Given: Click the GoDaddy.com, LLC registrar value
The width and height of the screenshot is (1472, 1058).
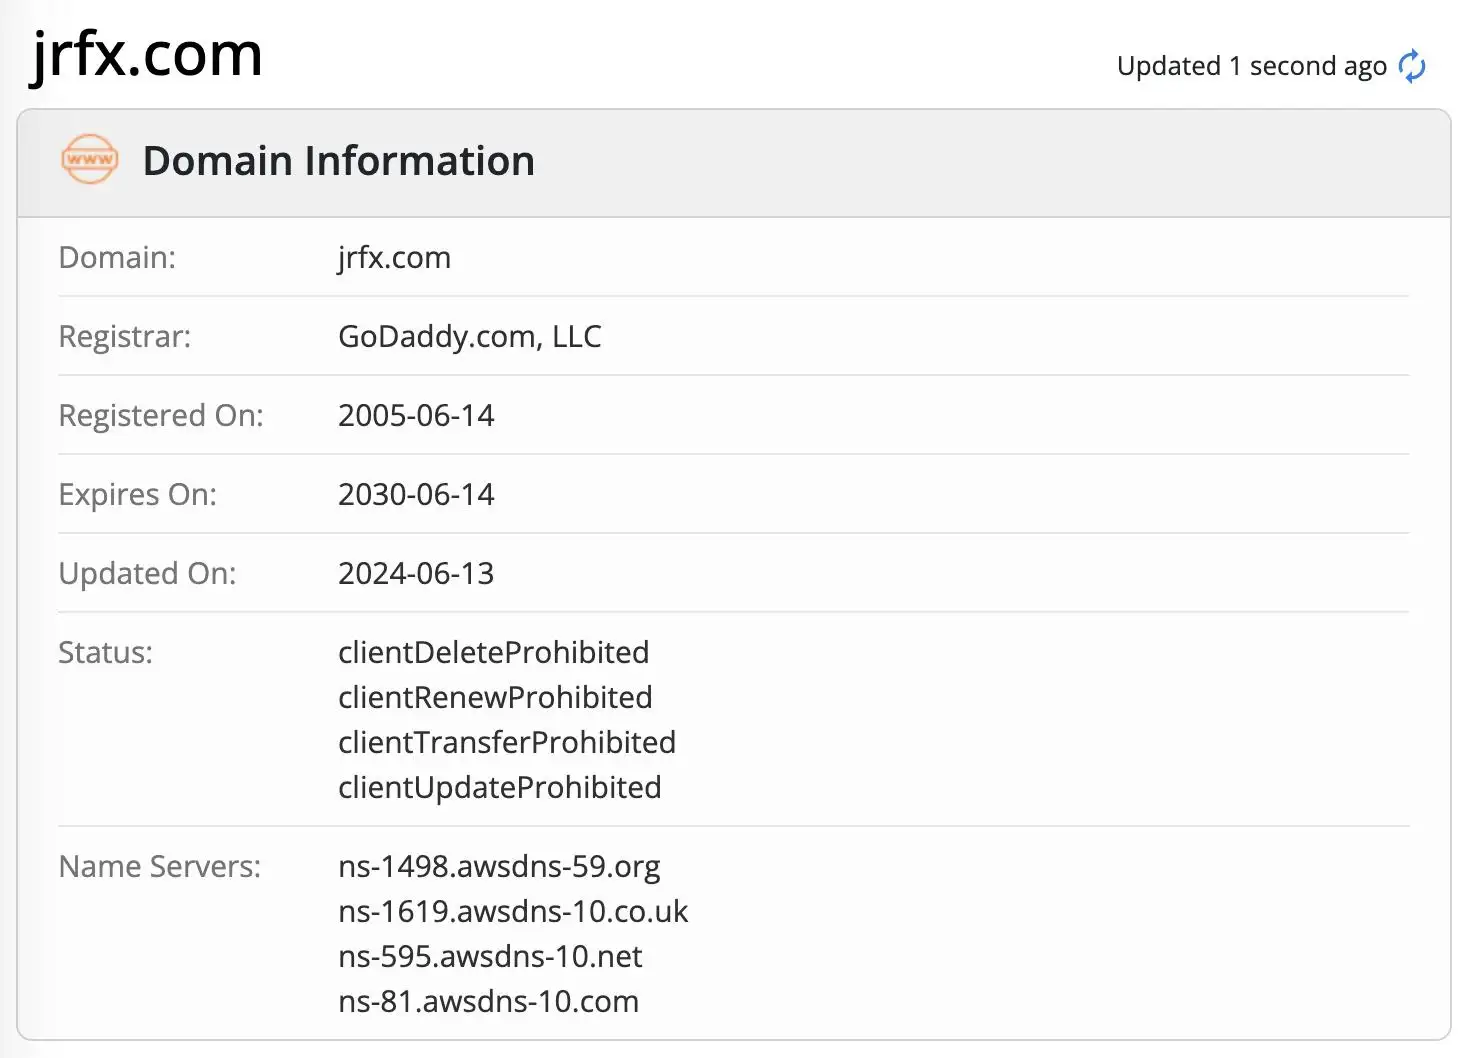Looking at the screenshot, I should click(469, 337).
